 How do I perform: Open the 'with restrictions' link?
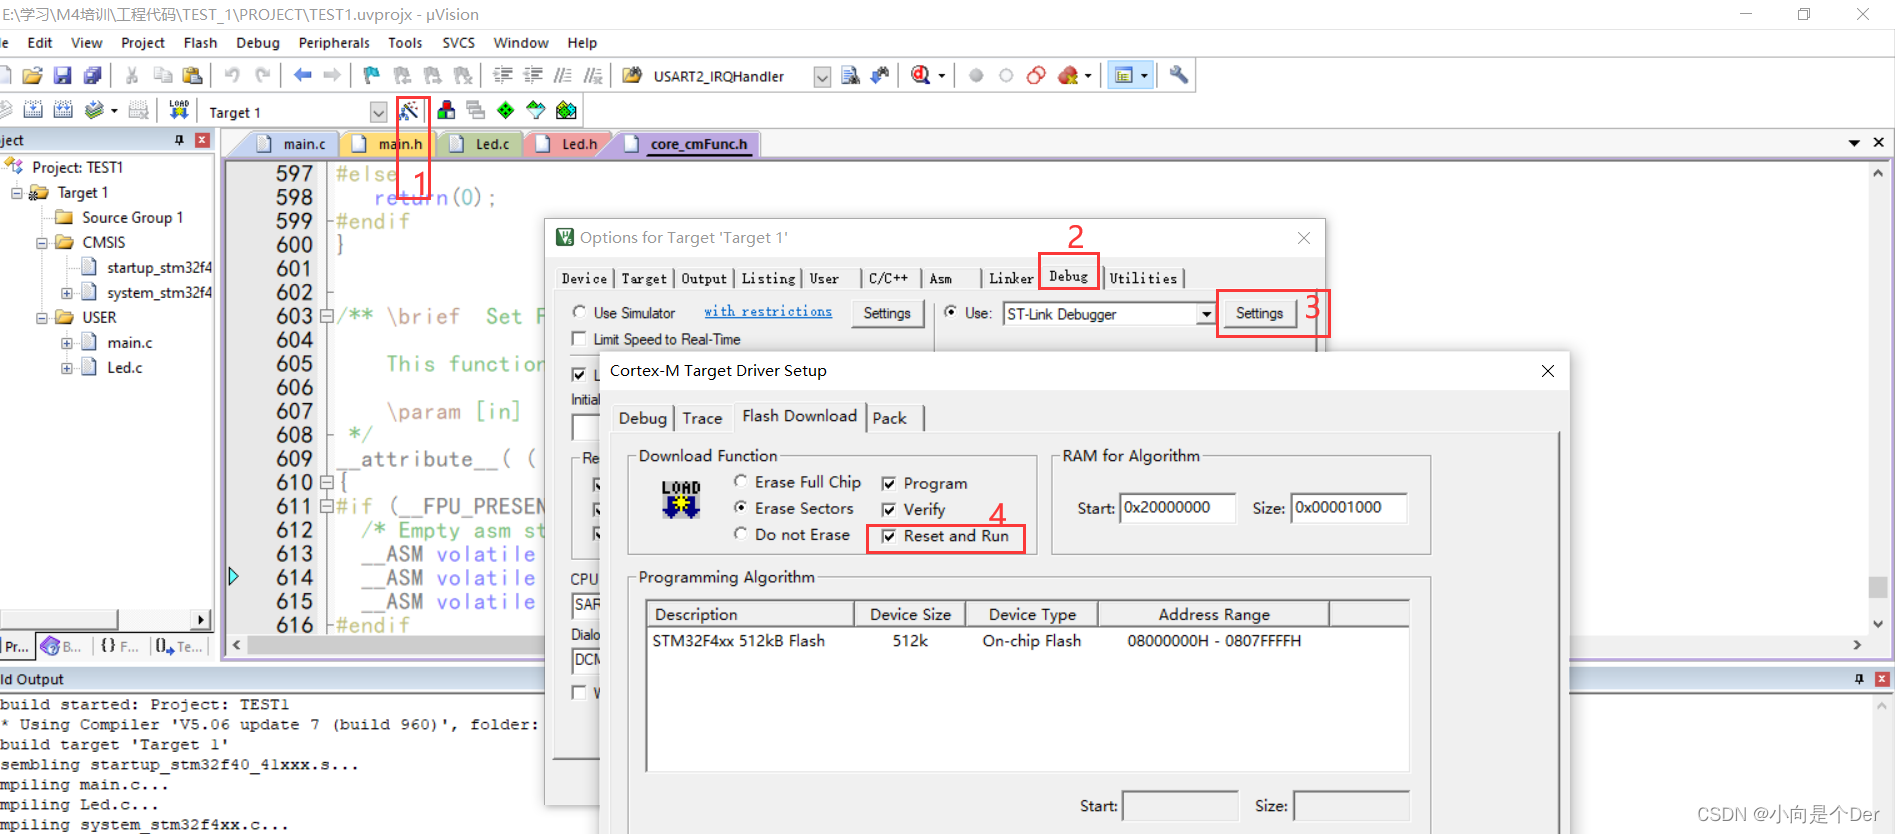768,311
